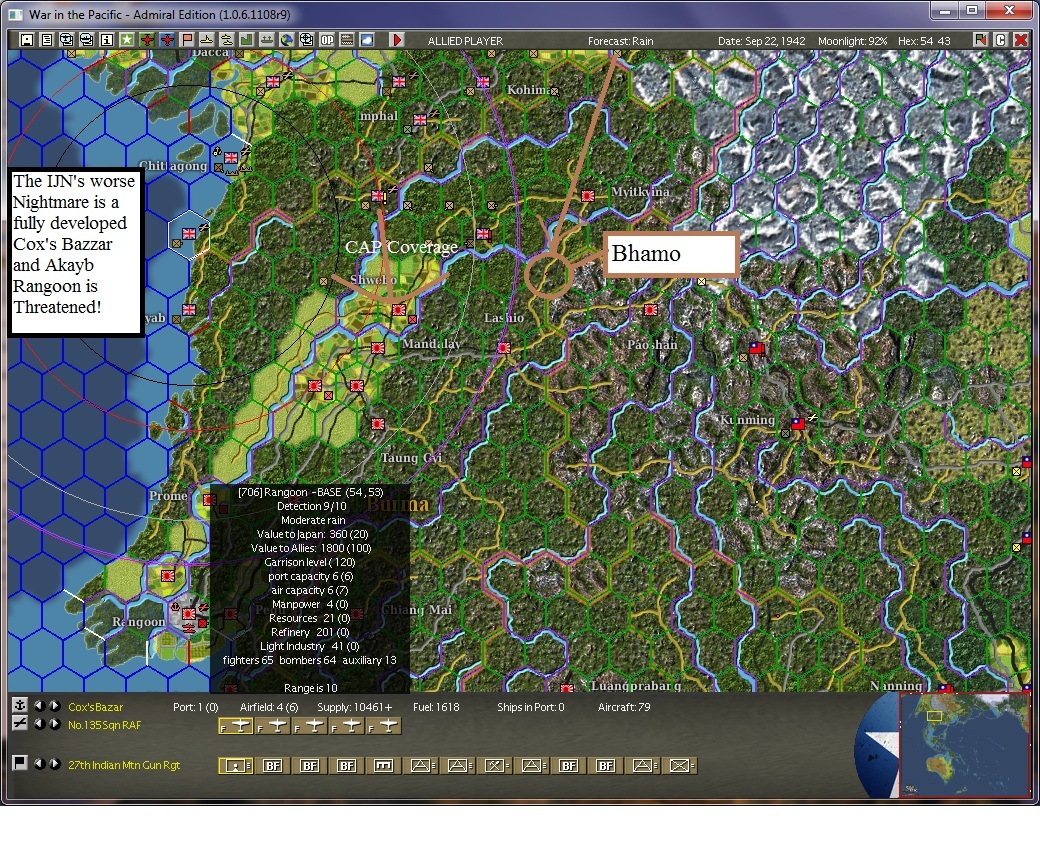Screen dimensions: 1040x862
Task: Show next air unit after No.135 Sqn RAF
Action: click(x=55, y=724)
